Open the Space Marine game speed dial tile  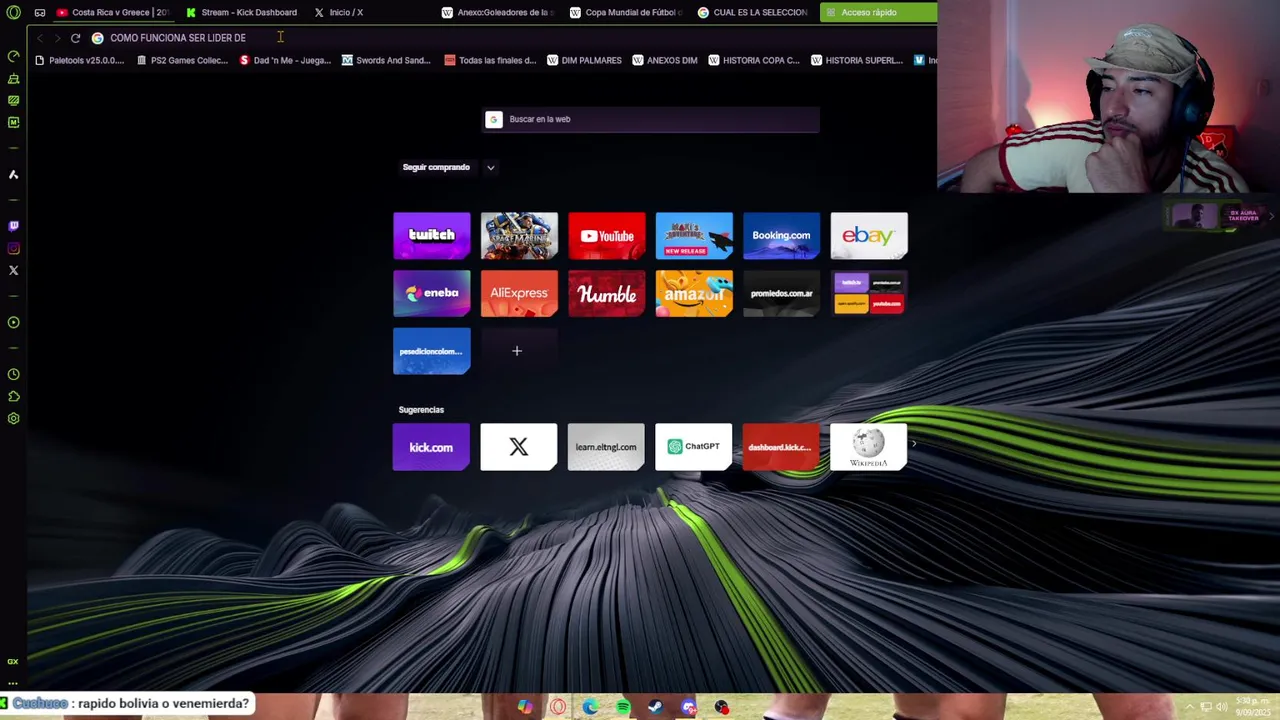(519, 236)
